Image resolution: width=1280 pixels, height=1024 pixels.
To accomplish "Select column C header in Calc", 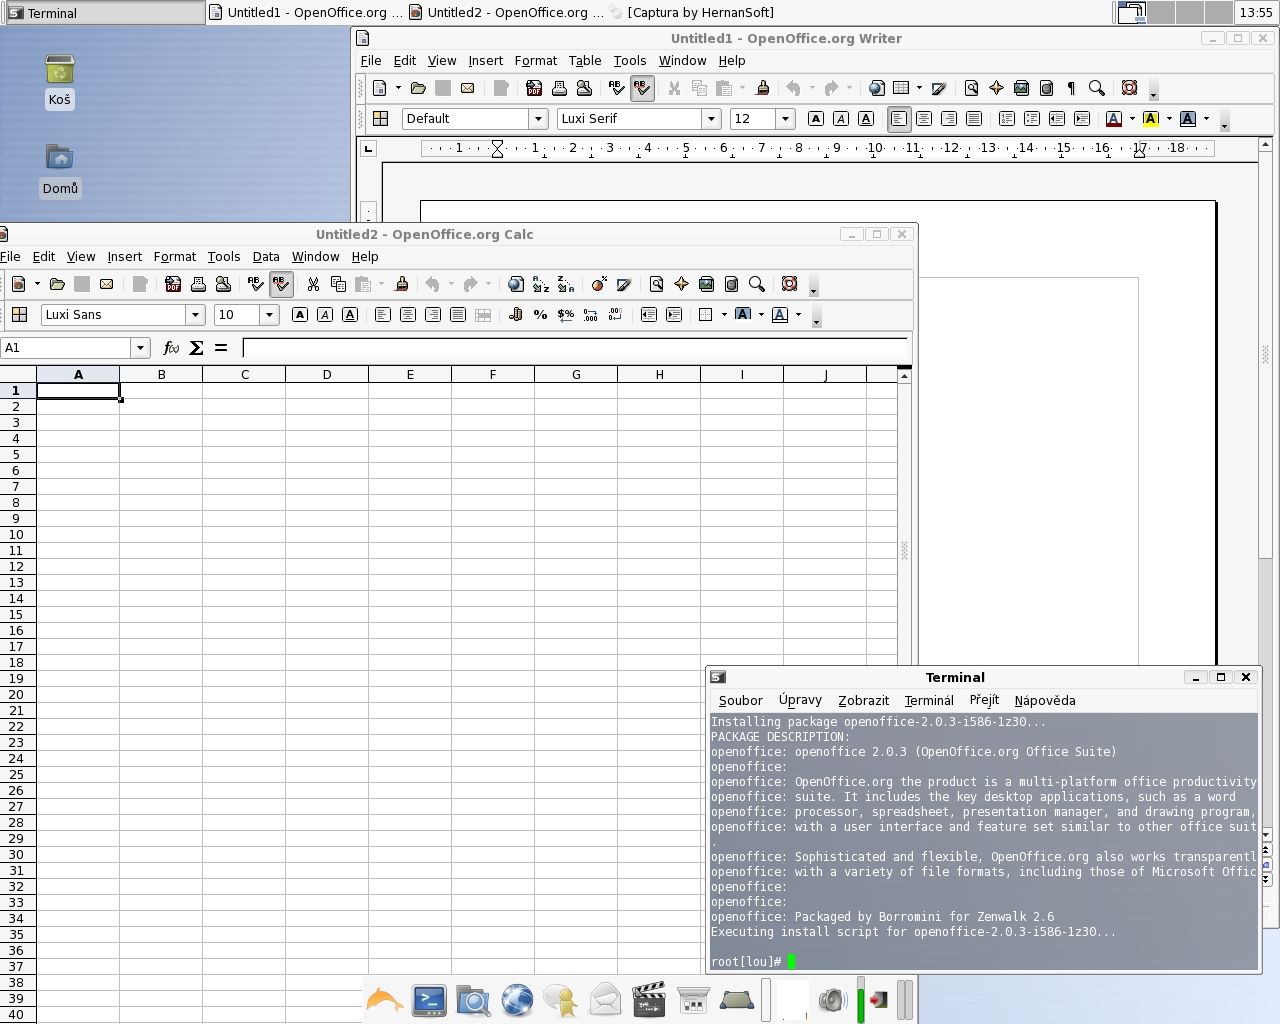I will (x=244, y=374).
